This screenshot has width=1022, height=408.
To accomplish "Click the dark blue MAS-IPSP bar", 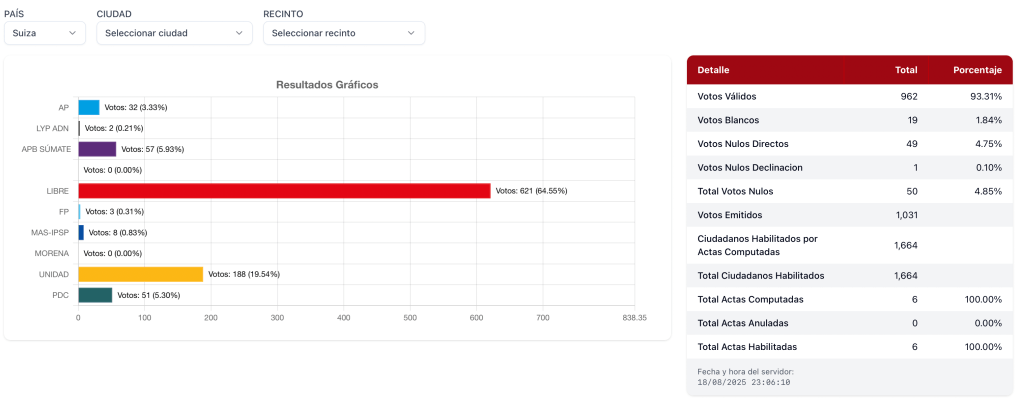I will tap(81, 232).
